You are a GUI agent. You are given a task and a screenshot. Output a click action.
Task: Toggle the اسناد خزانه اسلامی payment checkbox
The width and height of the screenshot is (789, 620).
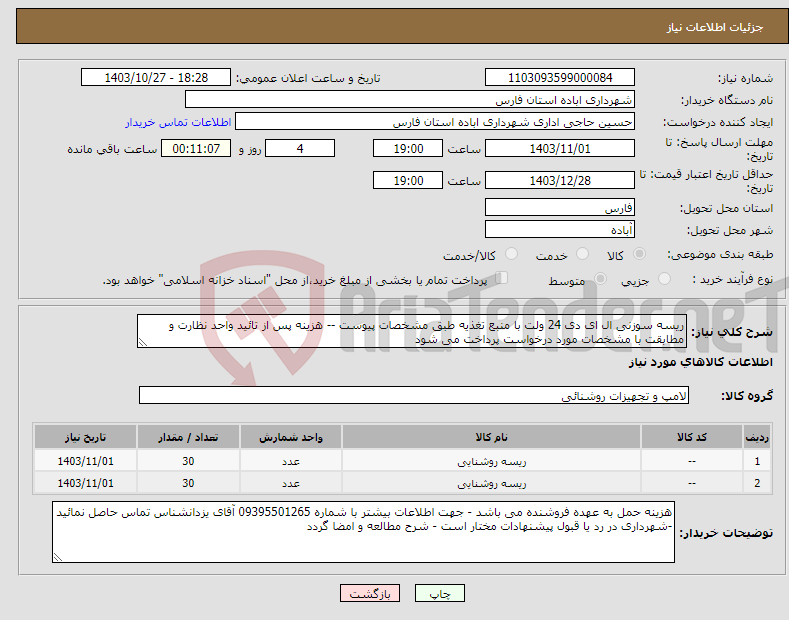point(502,278)
